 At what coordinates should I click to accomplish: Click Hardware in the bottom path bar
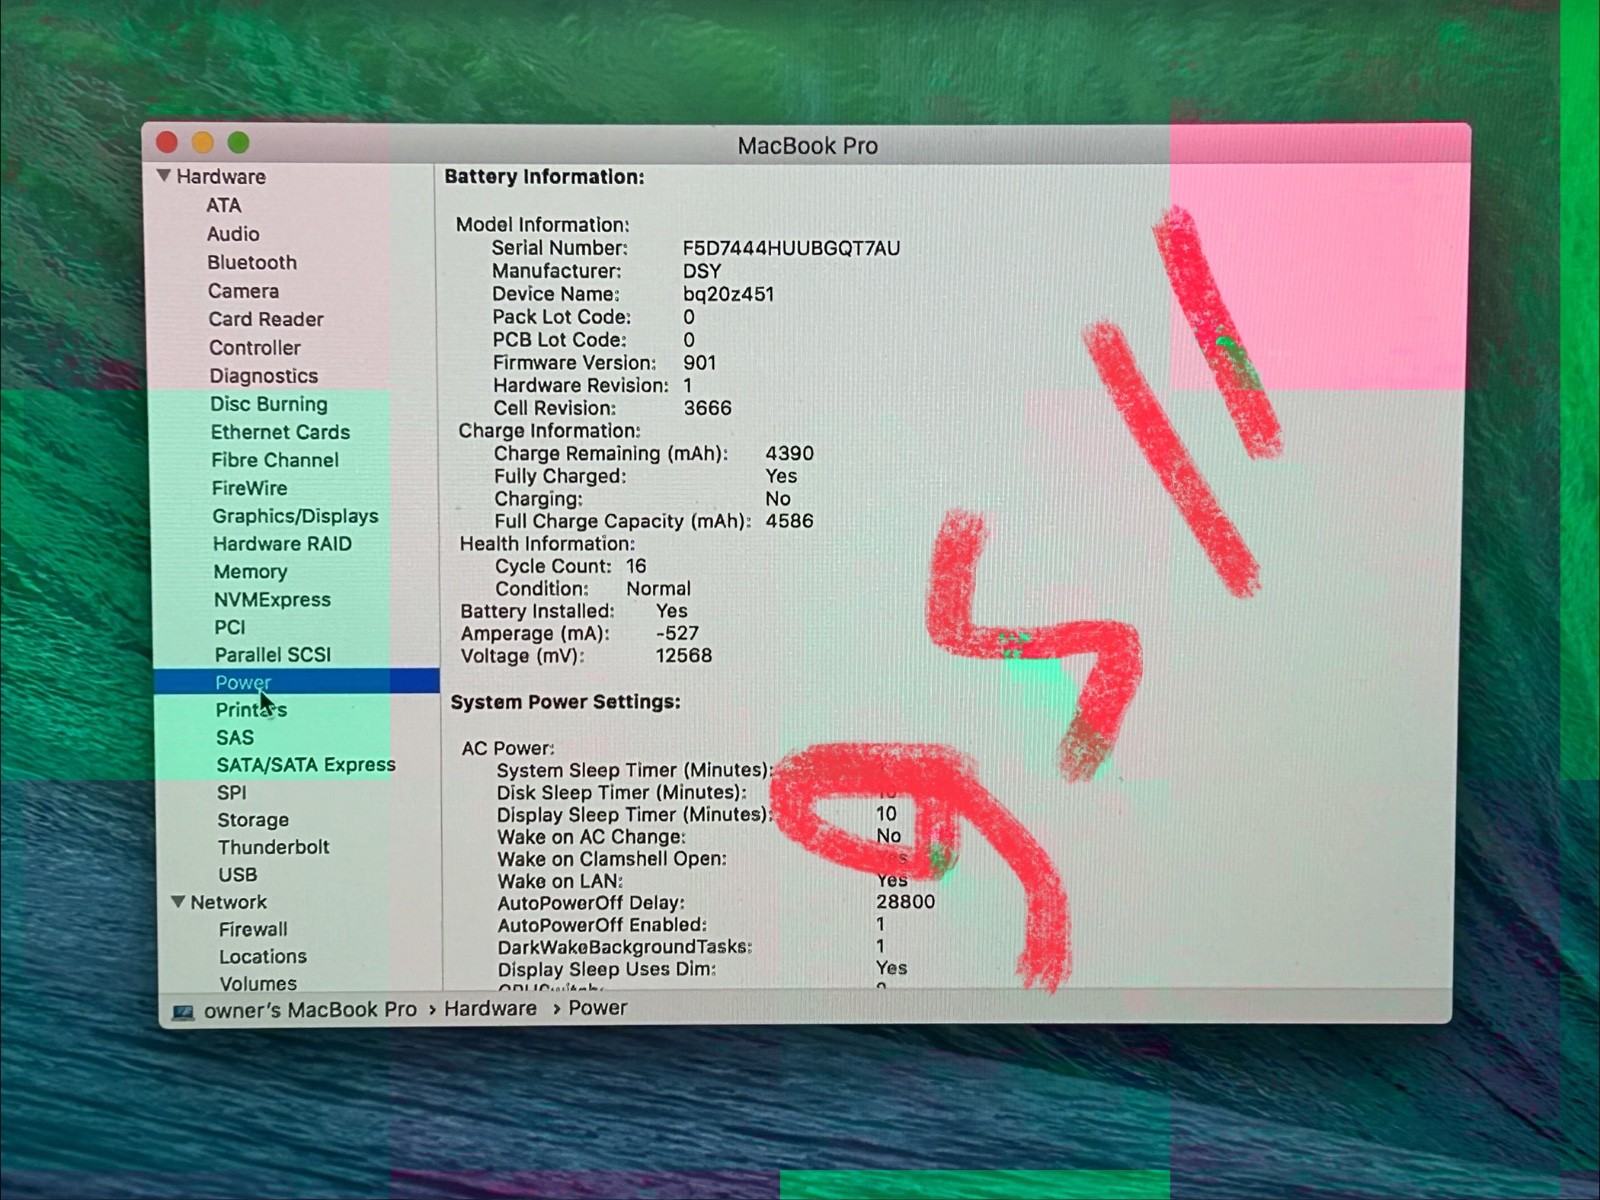pos(490,1009)
